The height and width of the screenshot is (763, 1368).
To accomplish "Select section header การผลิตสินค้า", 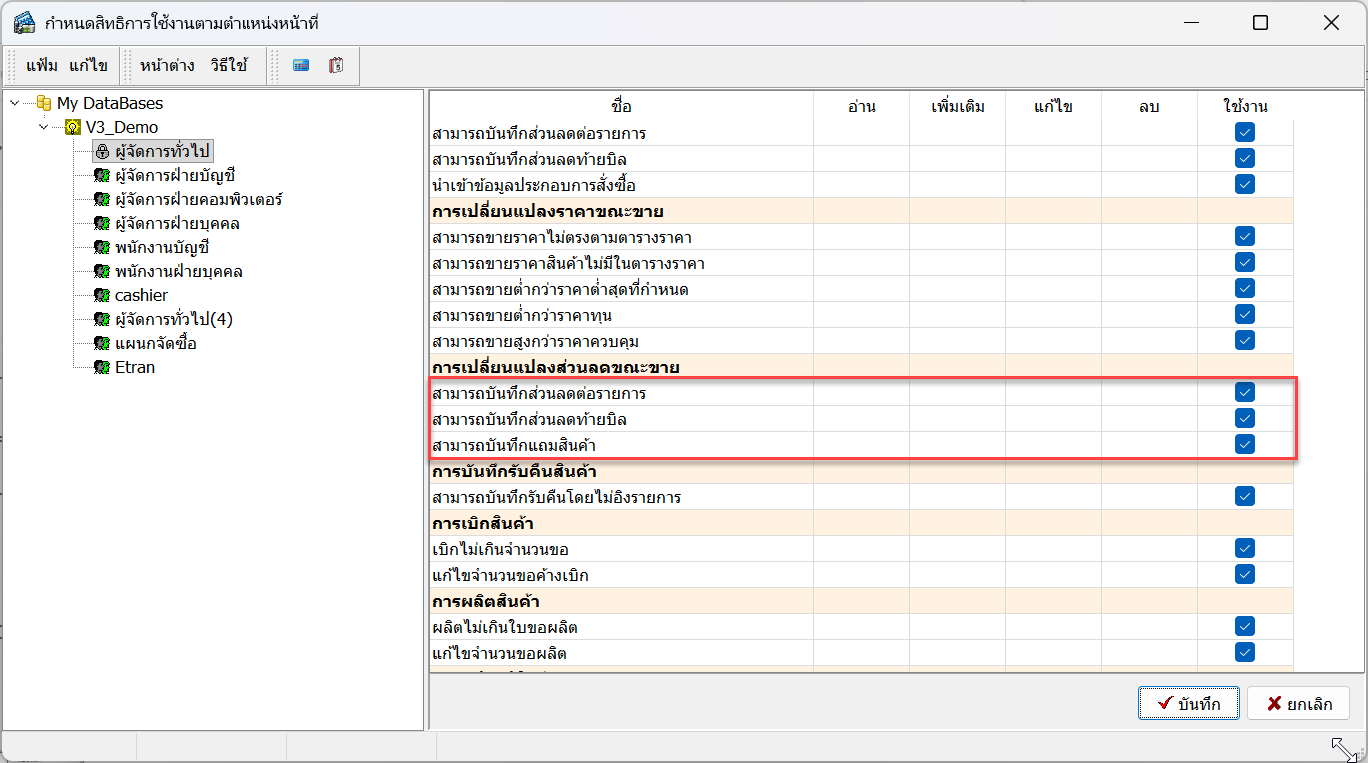I will click(488, 601).
